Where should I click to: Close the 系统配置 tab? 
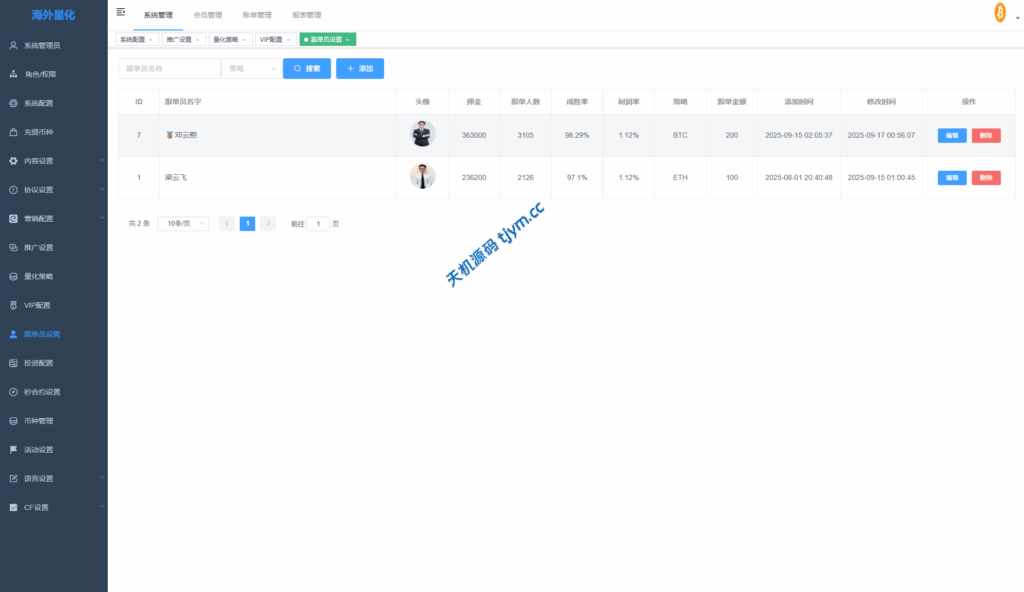(x=151, y=40)
